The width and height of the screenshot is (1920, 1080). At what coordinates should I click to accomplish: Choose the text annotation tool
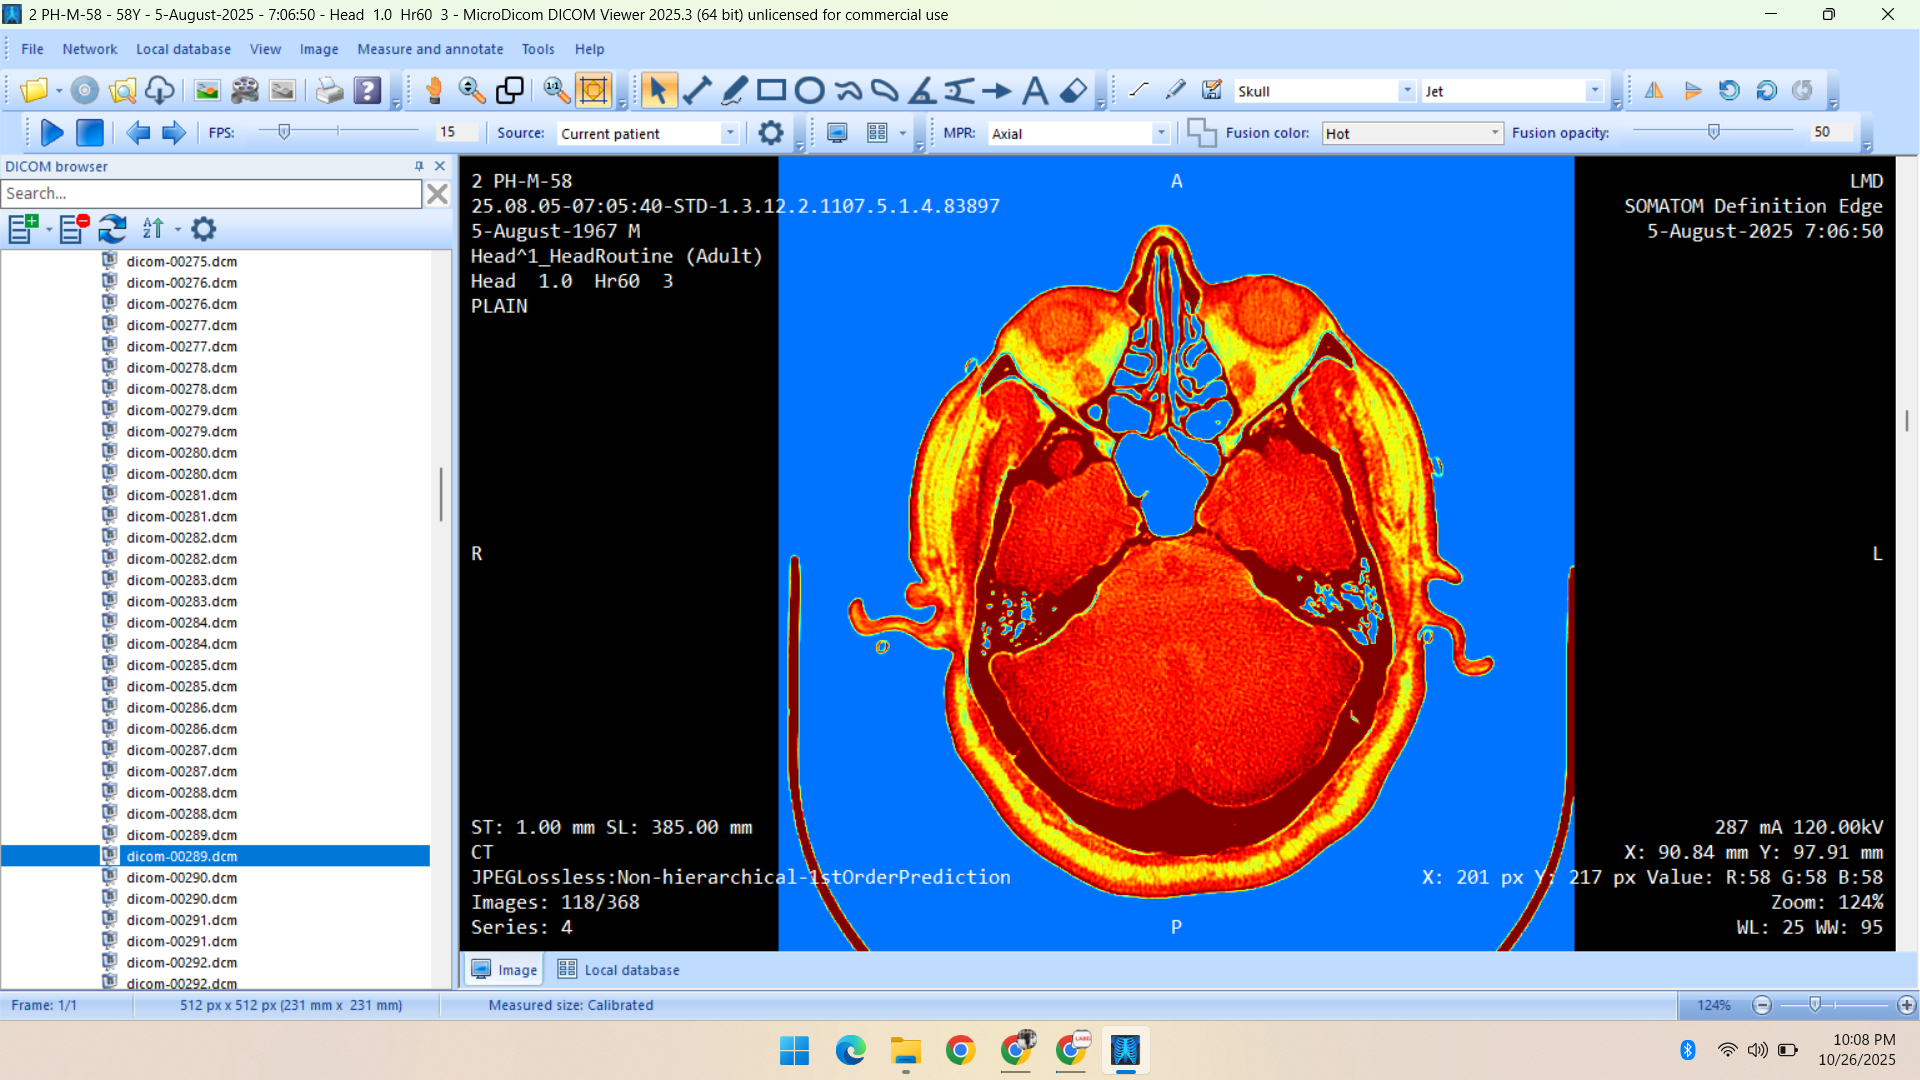click(x=1035, y=91)
